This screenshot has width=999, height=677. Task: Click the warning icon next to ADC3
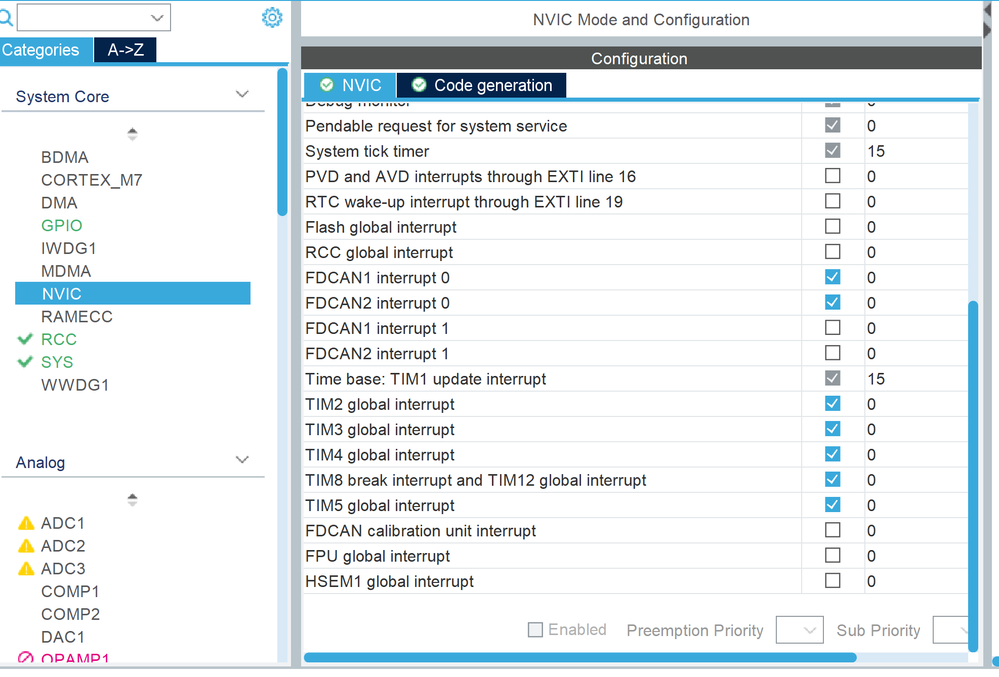(x=26, y=569)
